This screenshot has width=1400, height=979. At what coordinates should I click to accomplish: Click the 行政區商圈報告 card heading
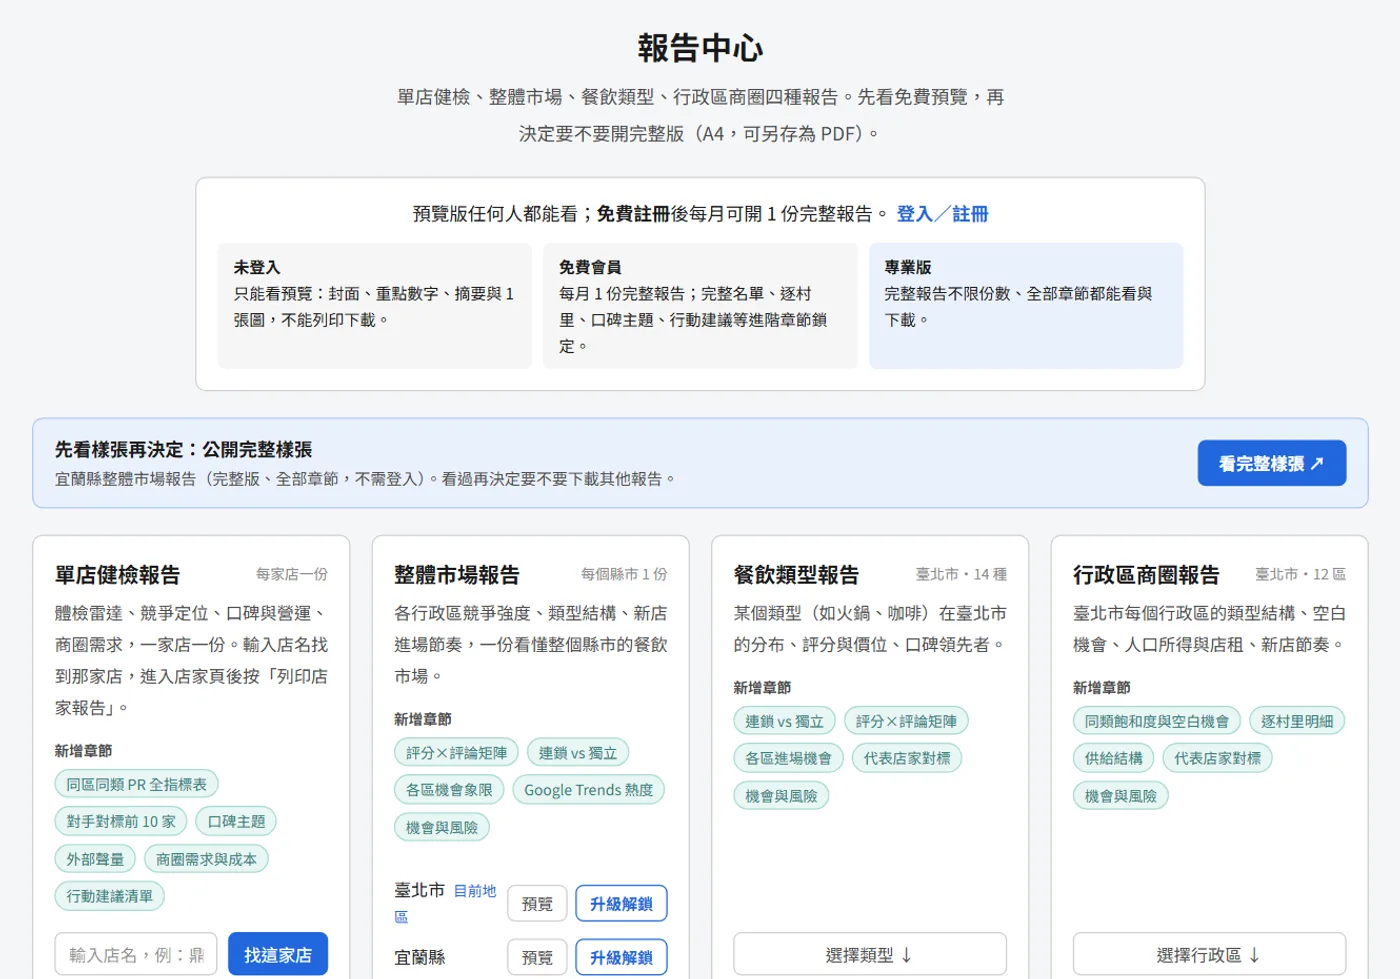[1146, 575]
